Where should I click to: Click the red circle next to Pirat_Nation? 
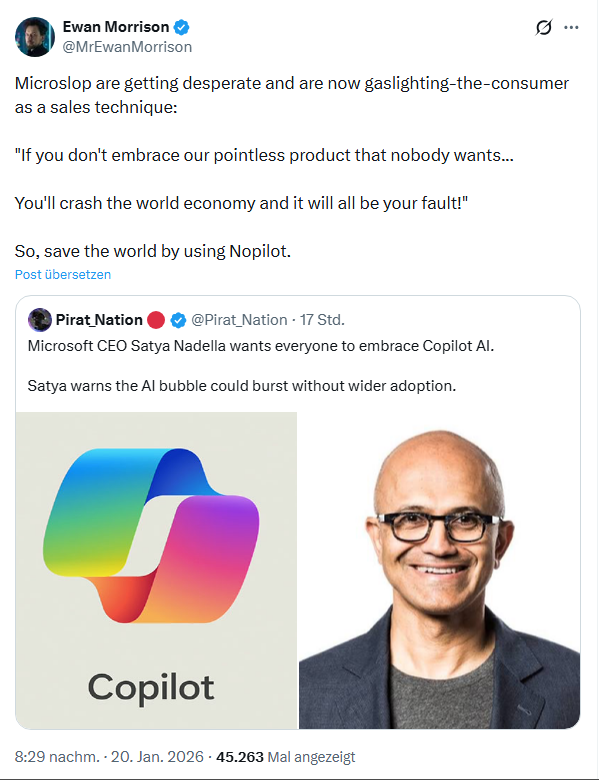tap(156, 320)
